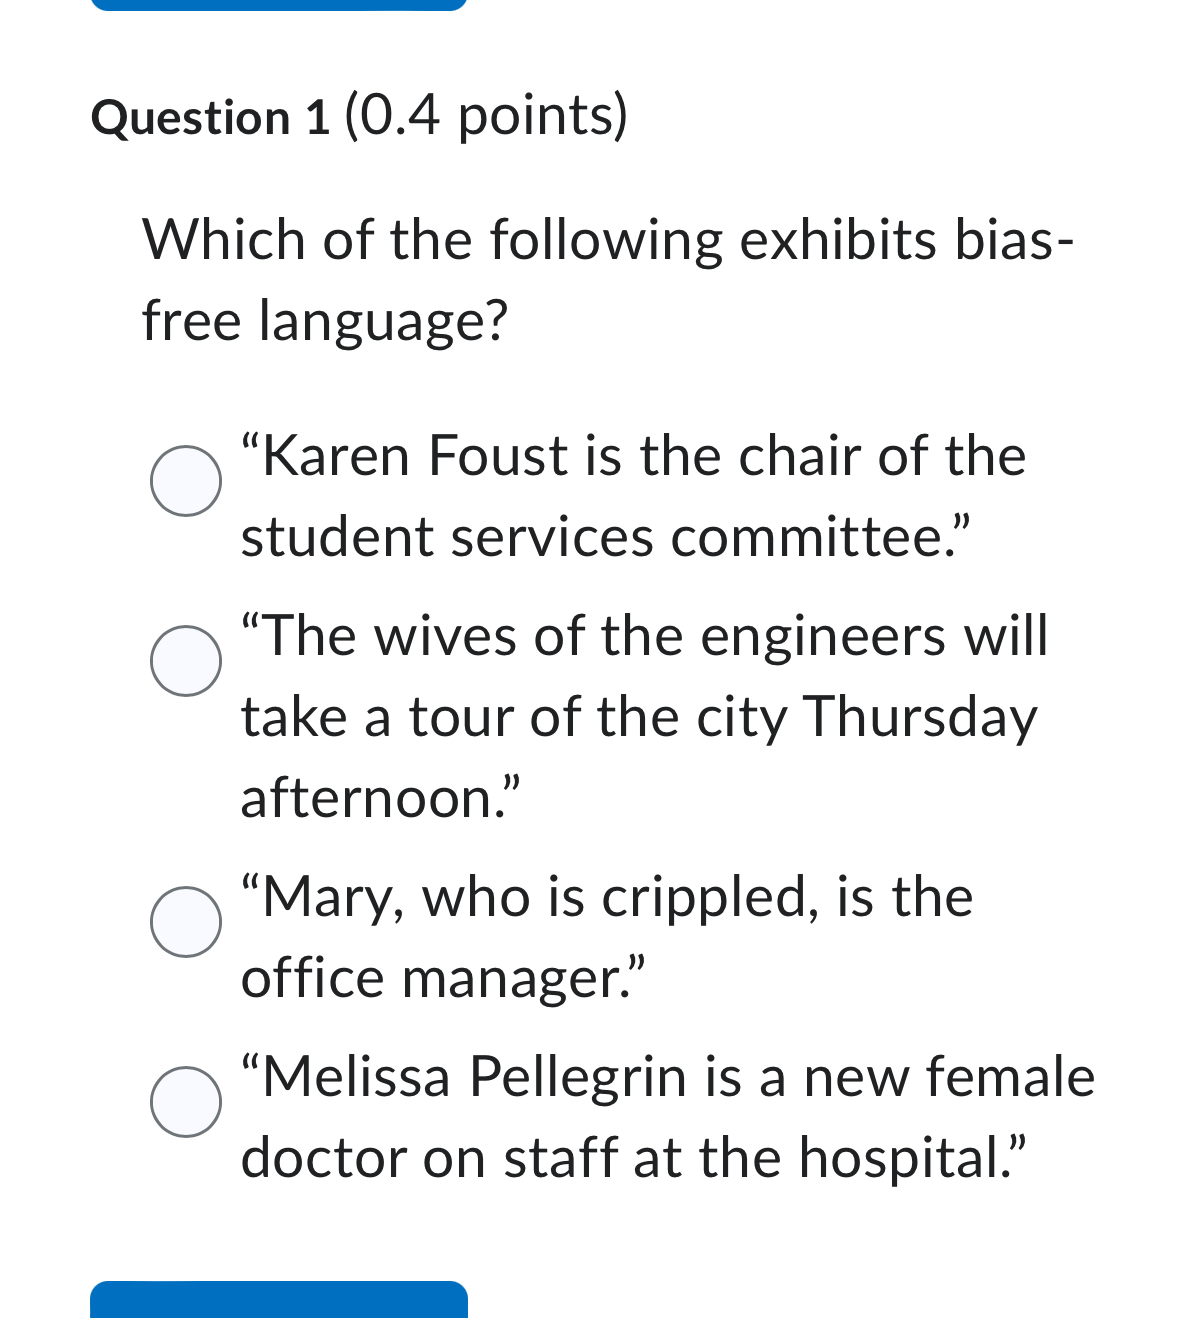This screenshot has width=1179, height=1318.
Task: Click the hospital answer's text label
Action: [665, 1115]
